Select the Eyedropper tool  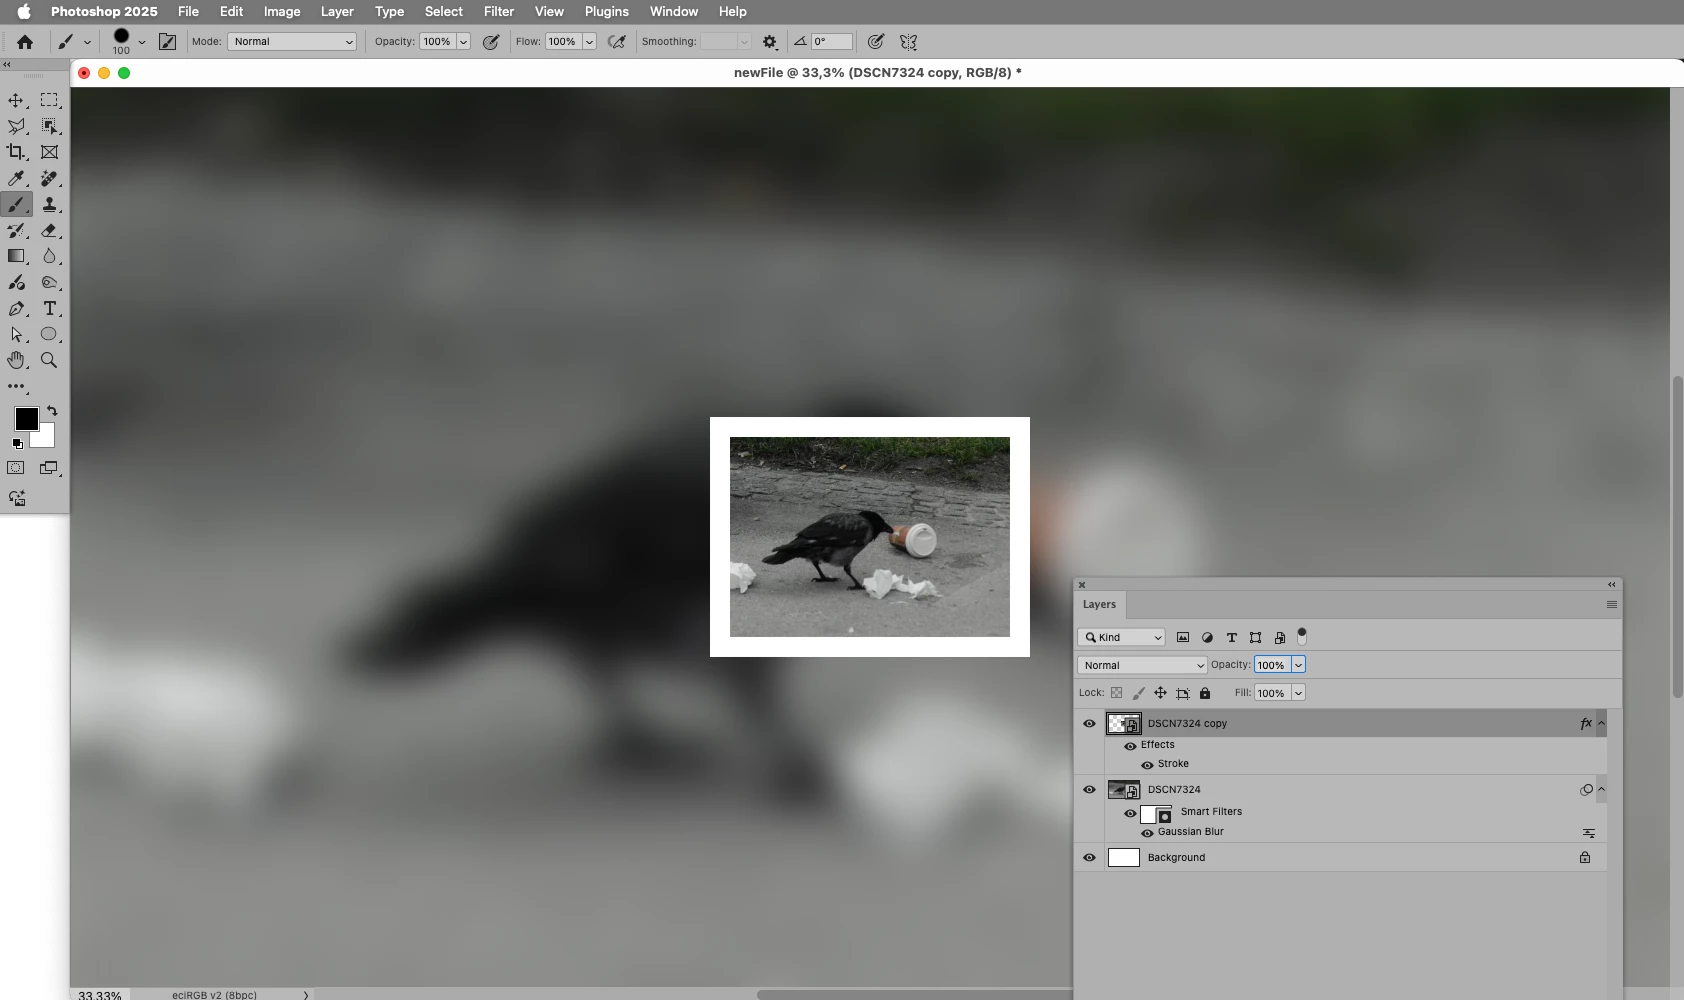(x=16, y=178)
